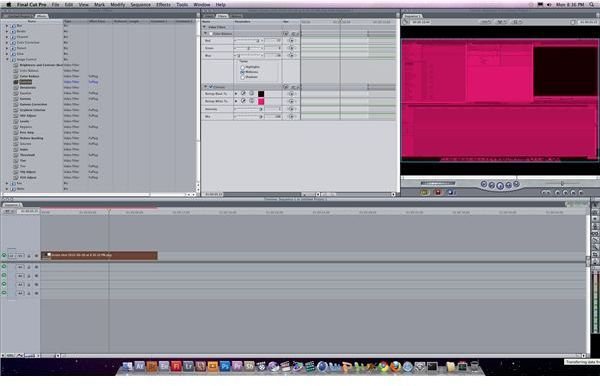This screenshot has width=600, height=386.
Task: Select the pink color swatch in filter parameters
Action: 261,101
